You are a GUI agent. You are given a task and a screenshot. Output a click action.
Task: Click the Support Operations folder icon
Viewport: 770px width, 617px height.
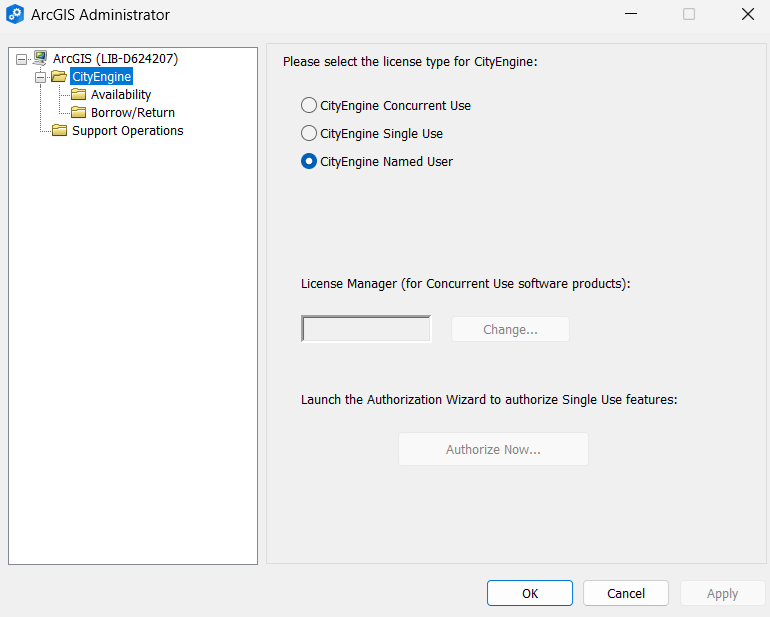pyautogui.click(x=59, y=131)
